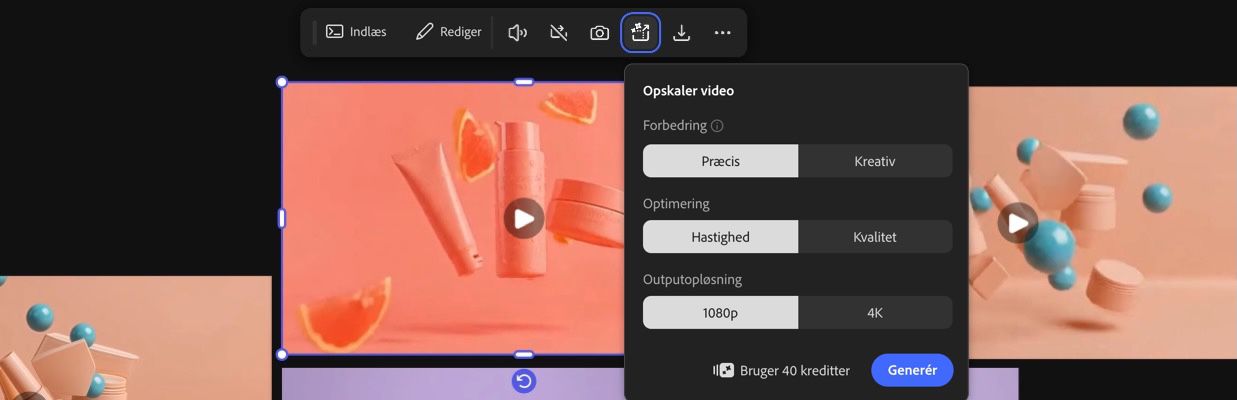Toggle the upscale video icon

(640, 33)
